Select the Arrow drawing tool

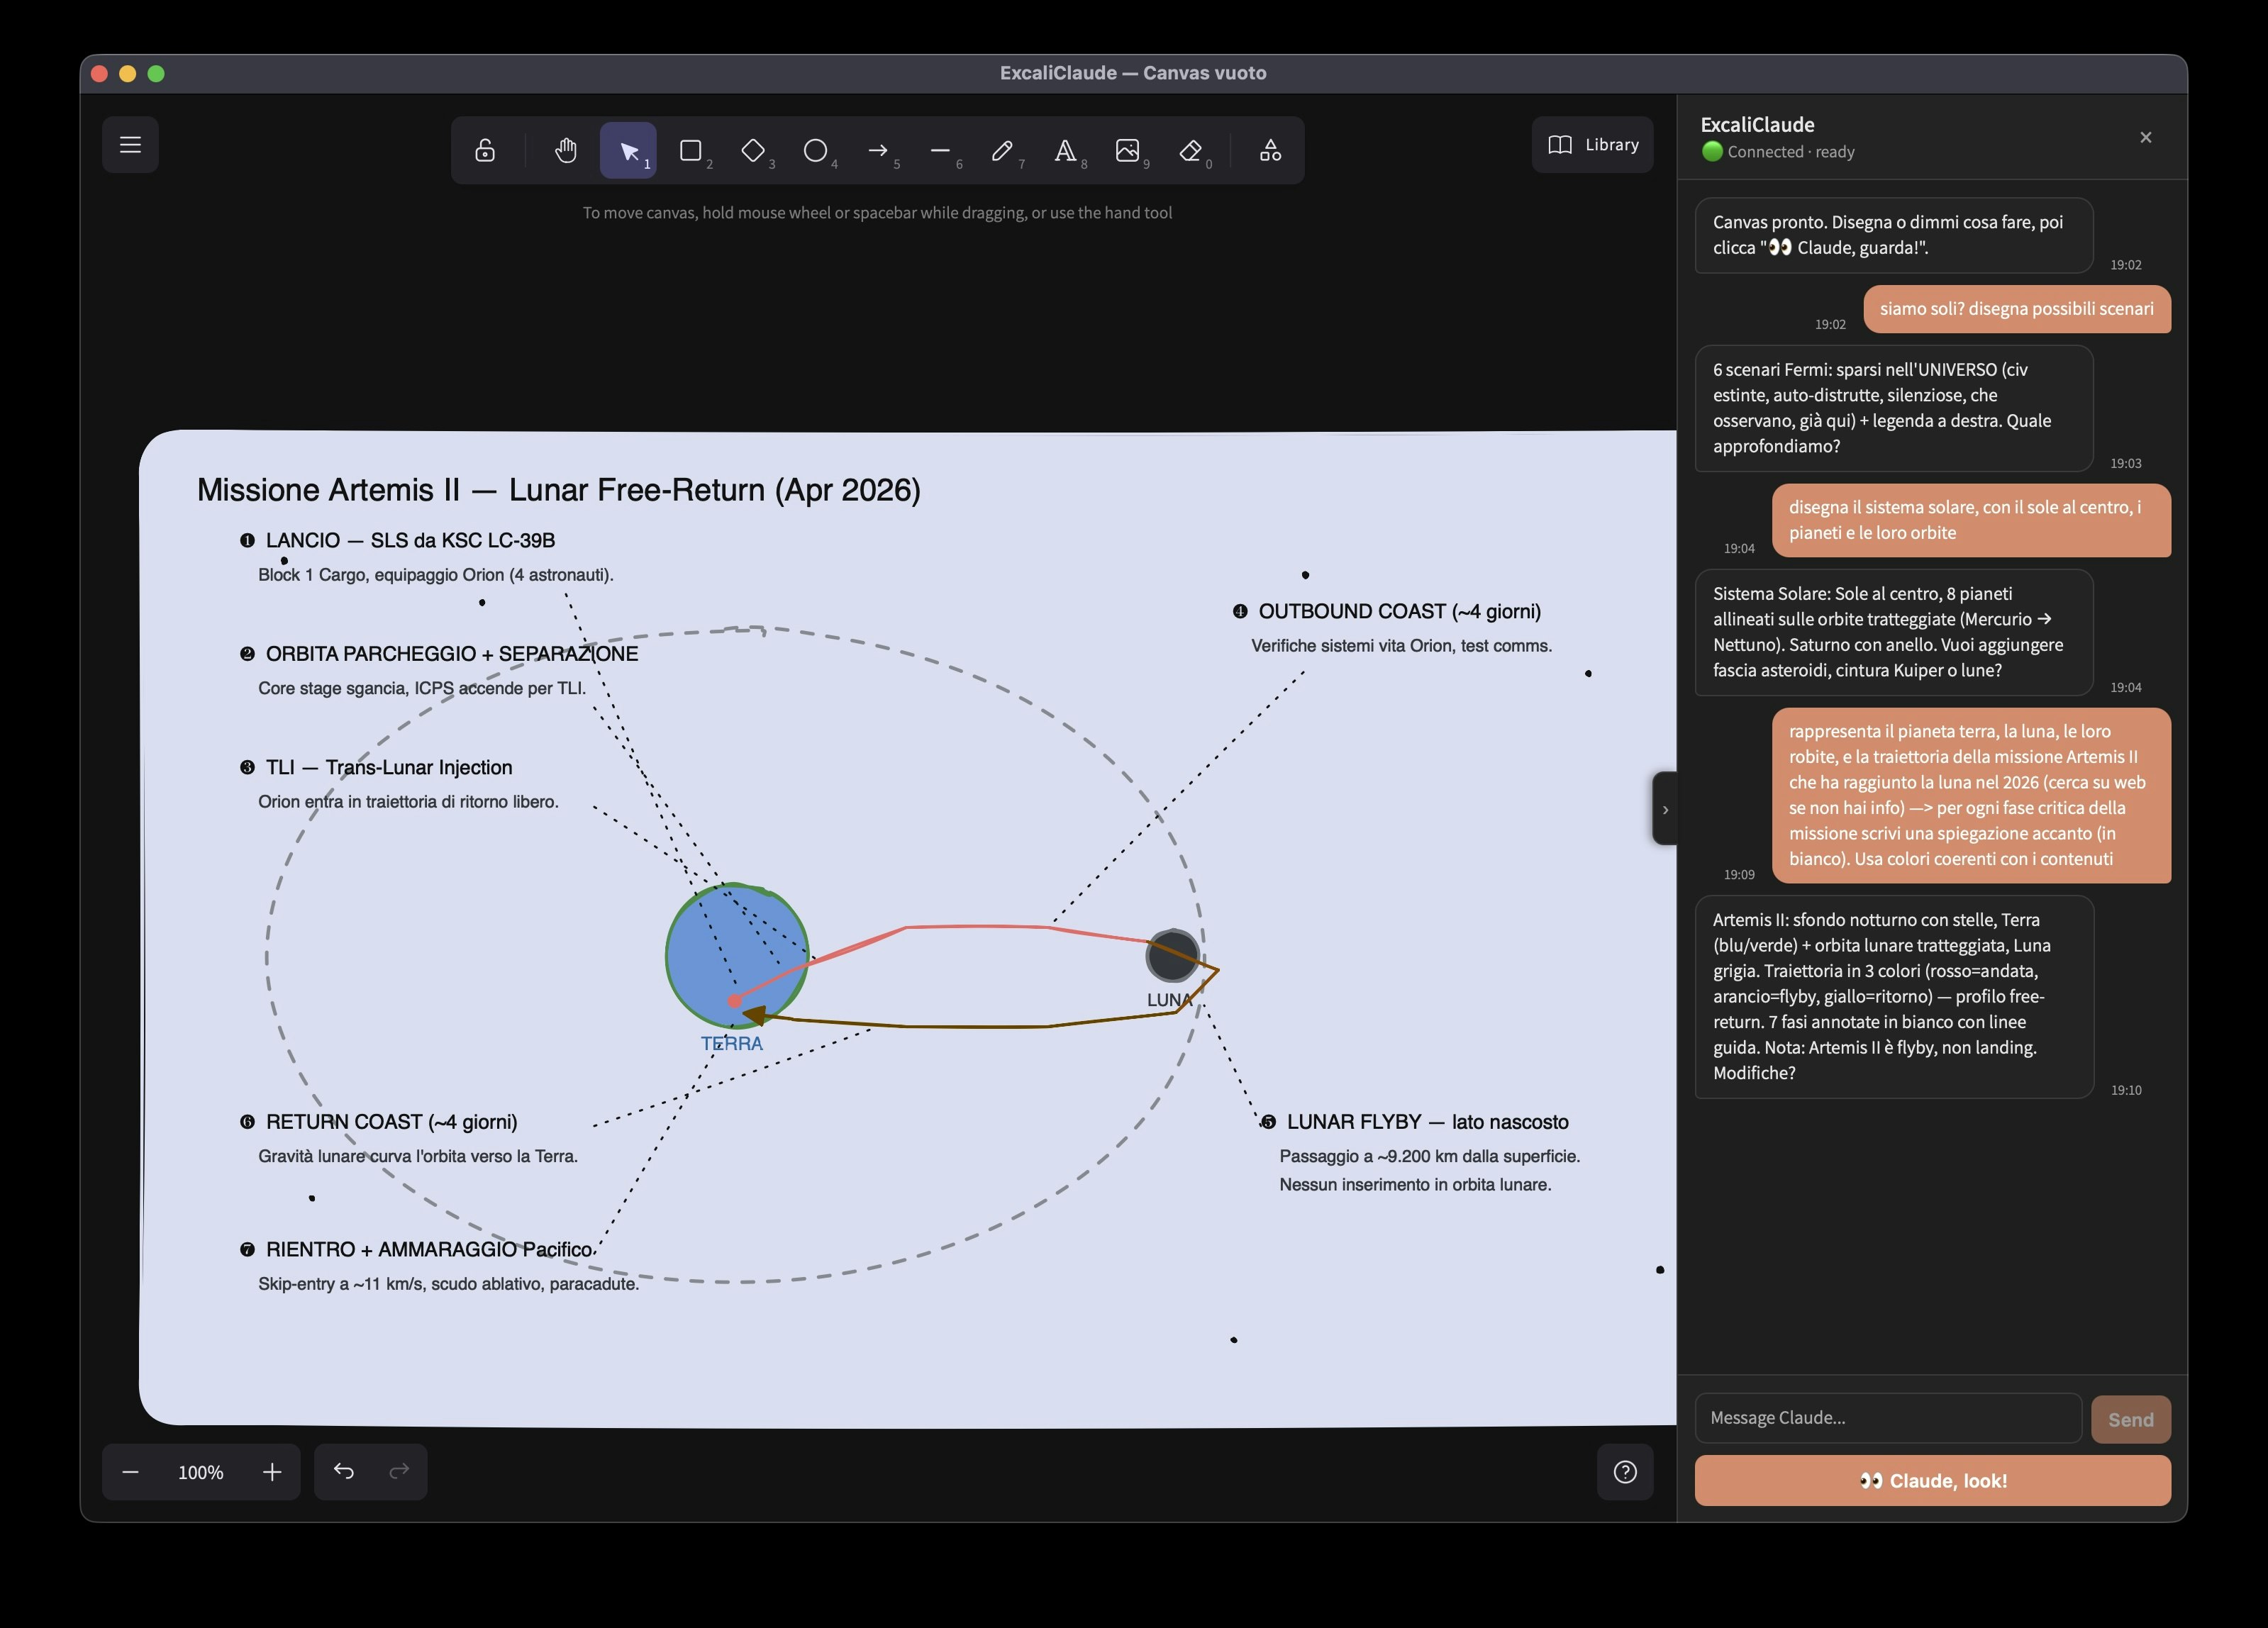tap(878, 150)
